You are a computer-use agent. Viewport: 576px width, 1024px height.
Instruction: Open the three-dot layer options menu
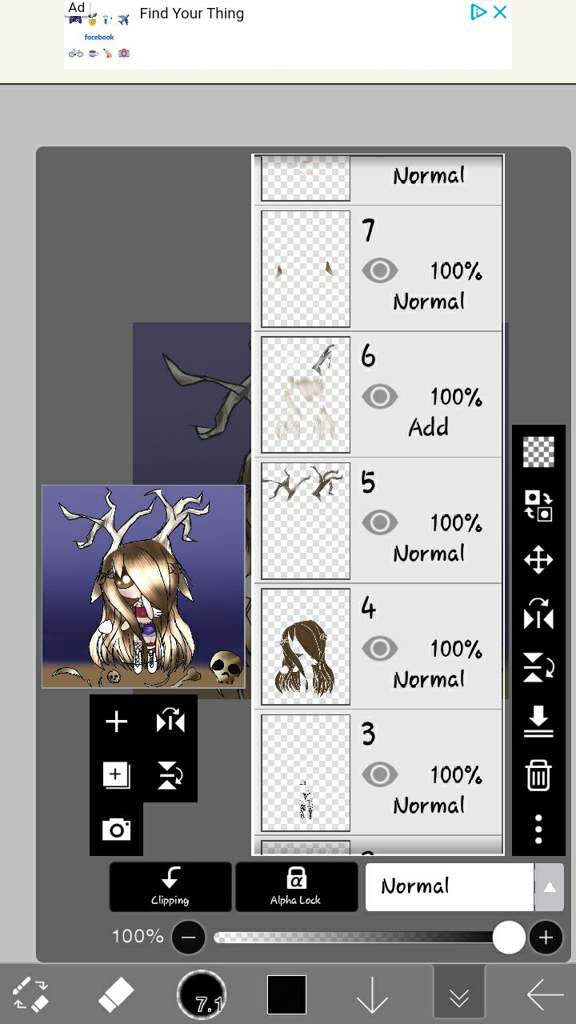[x=538, y=829]
